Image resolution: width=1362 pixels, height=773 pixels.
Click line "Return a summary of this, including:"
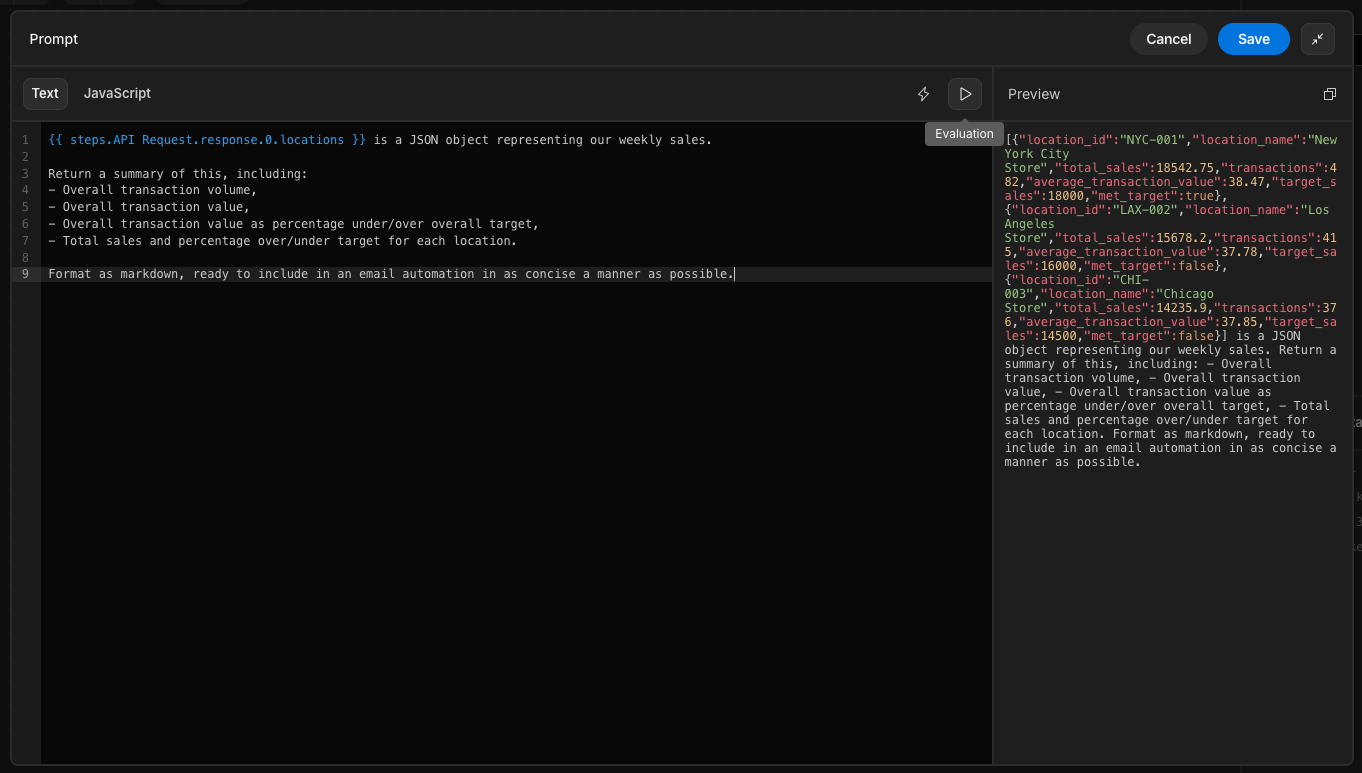178,174
